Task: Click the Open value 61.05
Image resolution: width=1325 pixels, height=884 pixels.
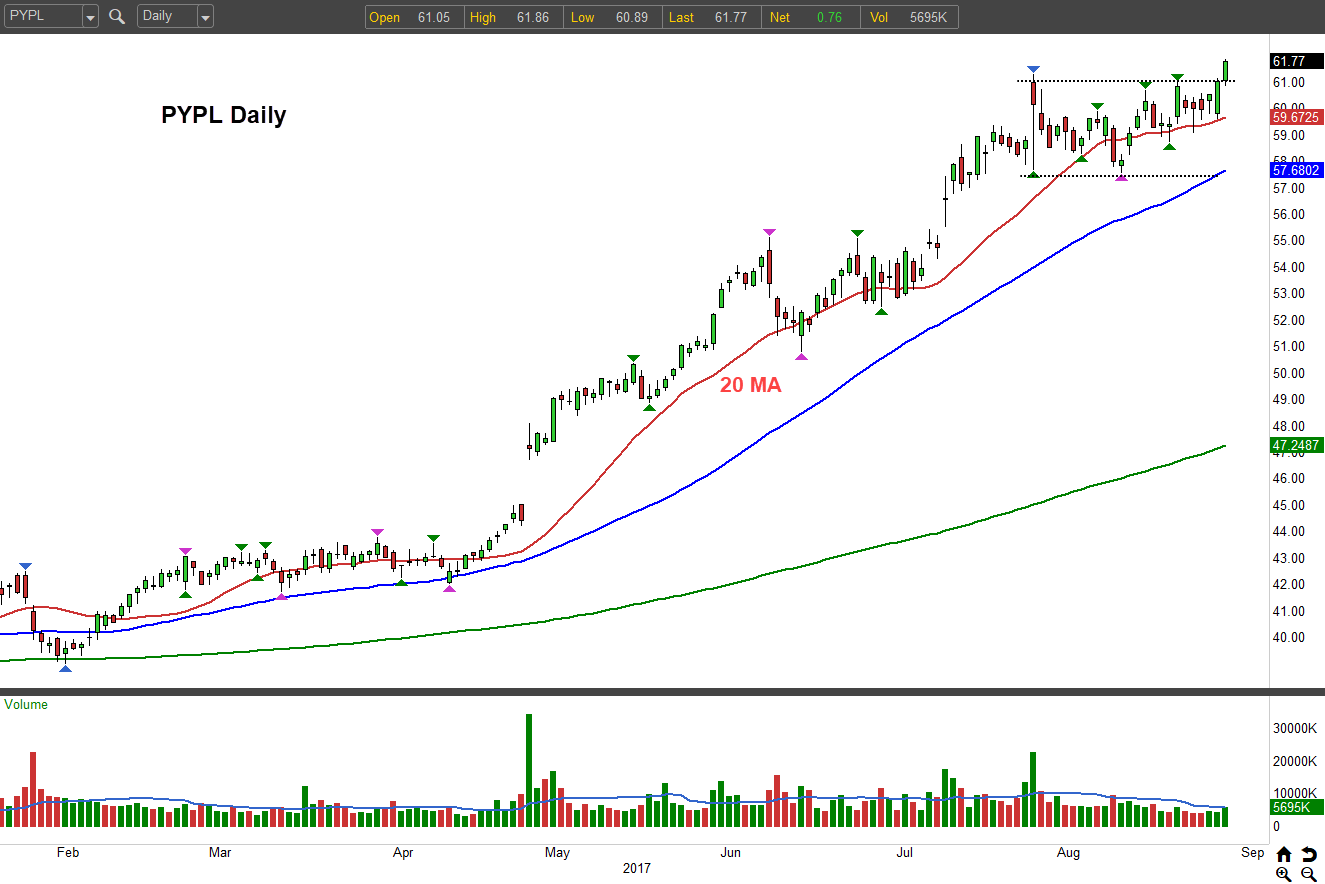Action: (434, 17)
